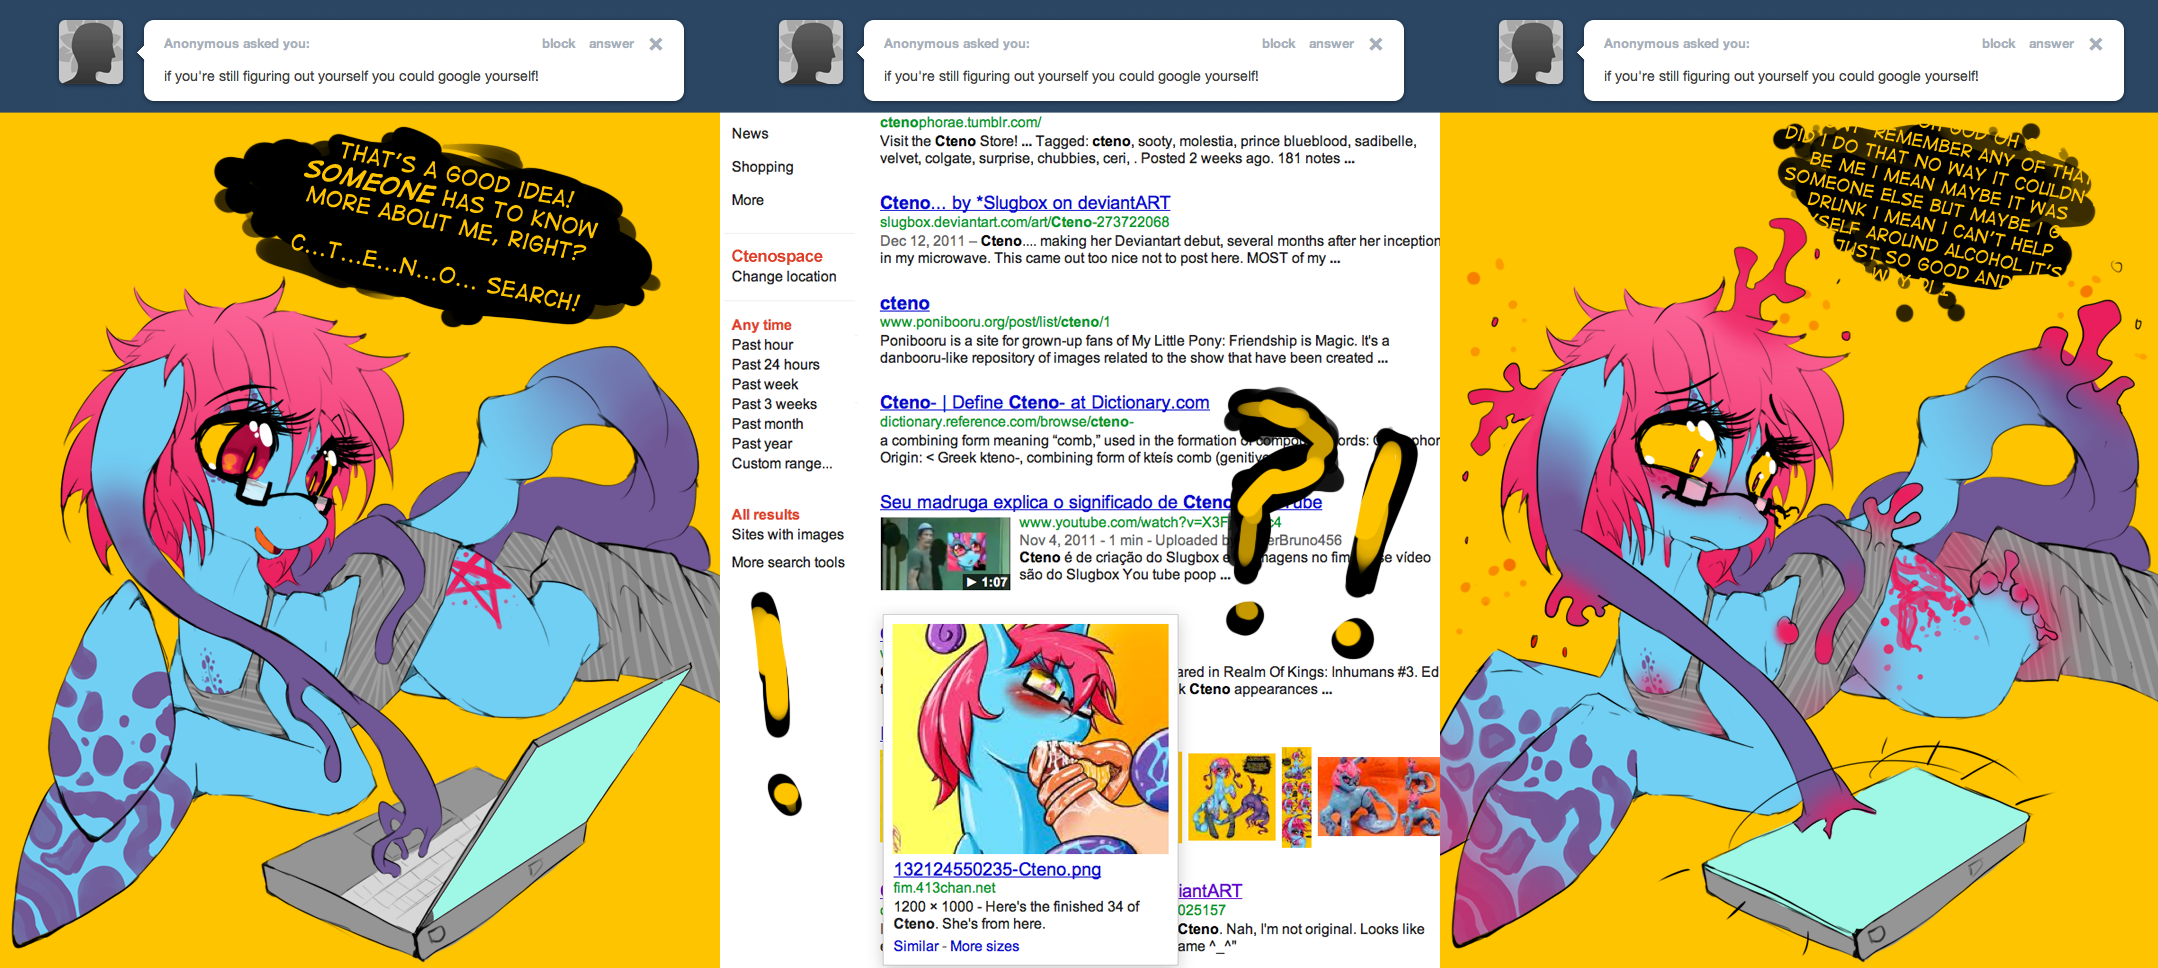Click the 'Anonymous asked you:' label on the second ask
This screenshot has width=2158, height=968.
(x=957, y=44)
